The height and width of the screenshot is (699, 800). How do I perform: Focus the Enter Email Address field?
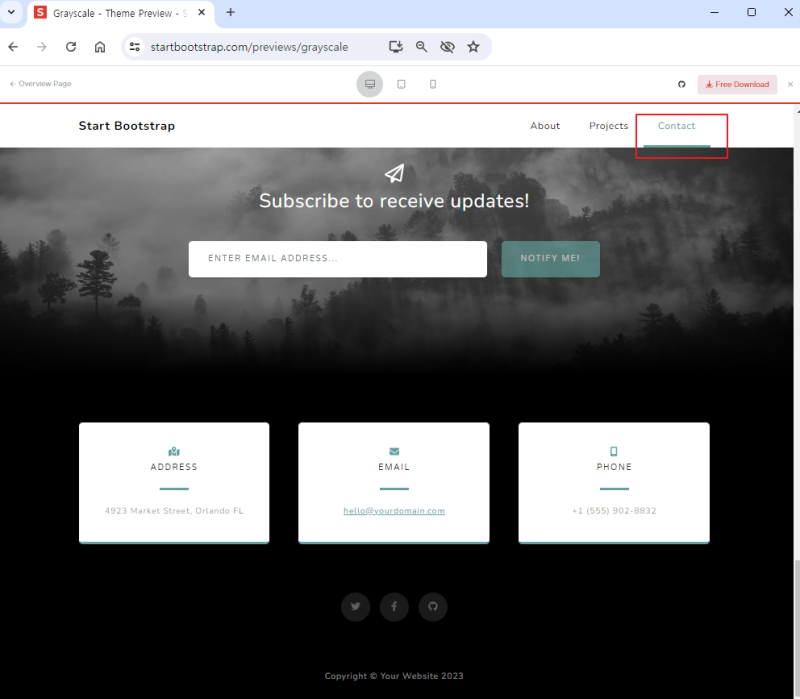pyautogui.click(x=338, y=259)
